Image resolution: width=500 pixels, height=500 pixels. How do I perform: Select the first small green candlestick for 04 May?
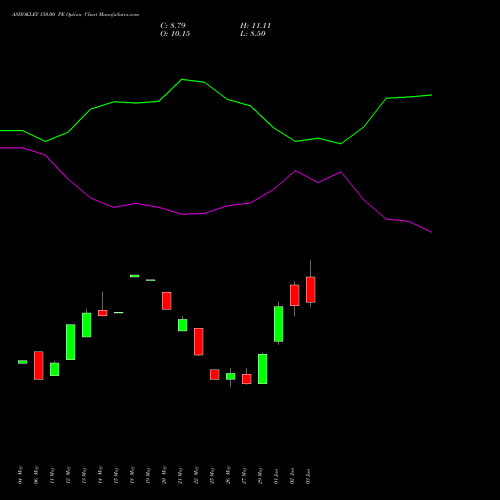pos(23,362)
